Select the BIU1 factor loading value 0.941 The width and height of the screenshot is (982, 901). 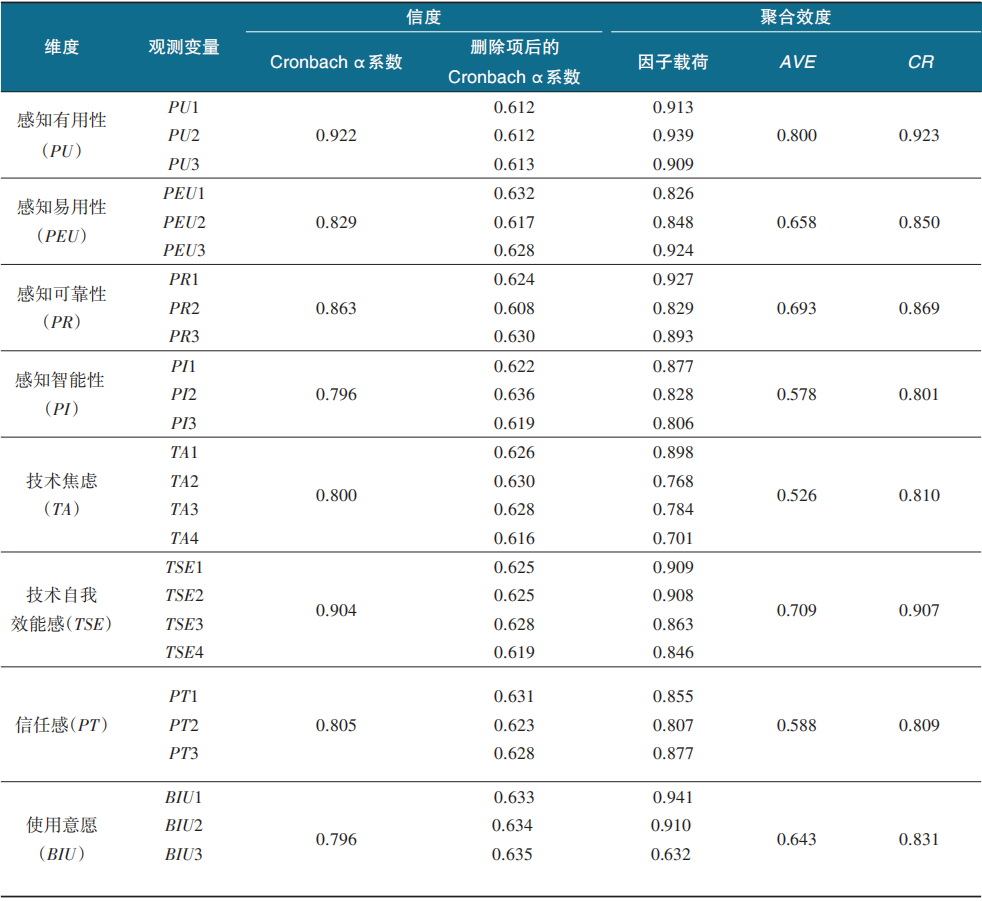pos(673,797)
